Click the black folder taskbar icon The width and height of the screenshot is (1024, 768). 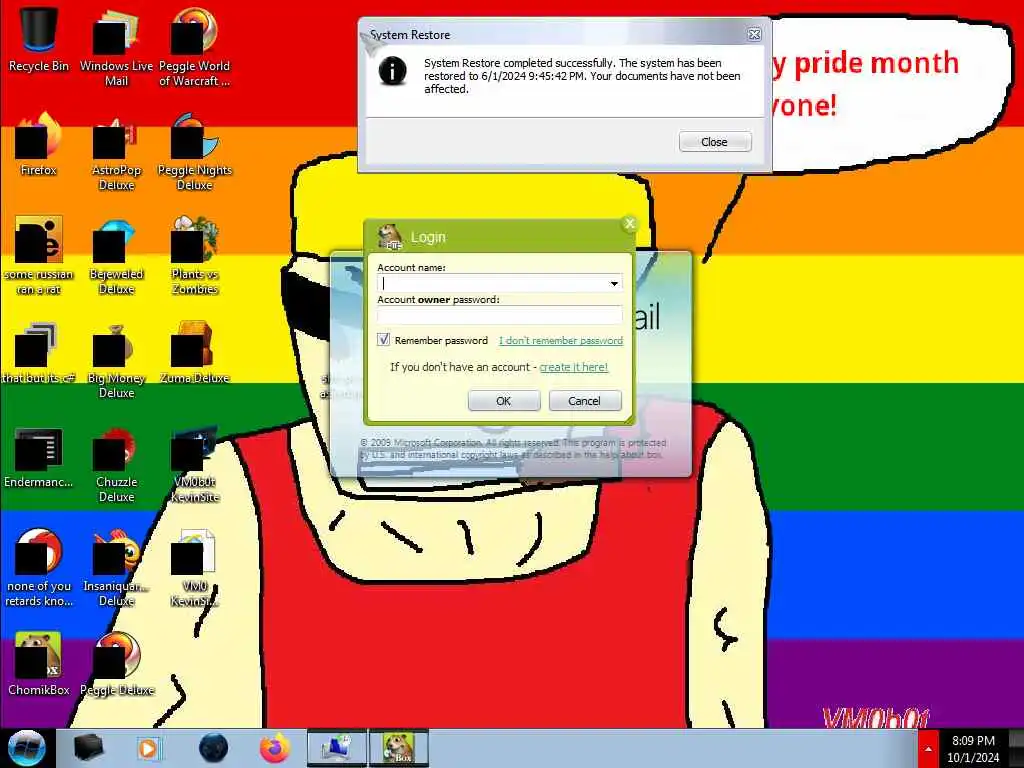(x=88, y=748)
